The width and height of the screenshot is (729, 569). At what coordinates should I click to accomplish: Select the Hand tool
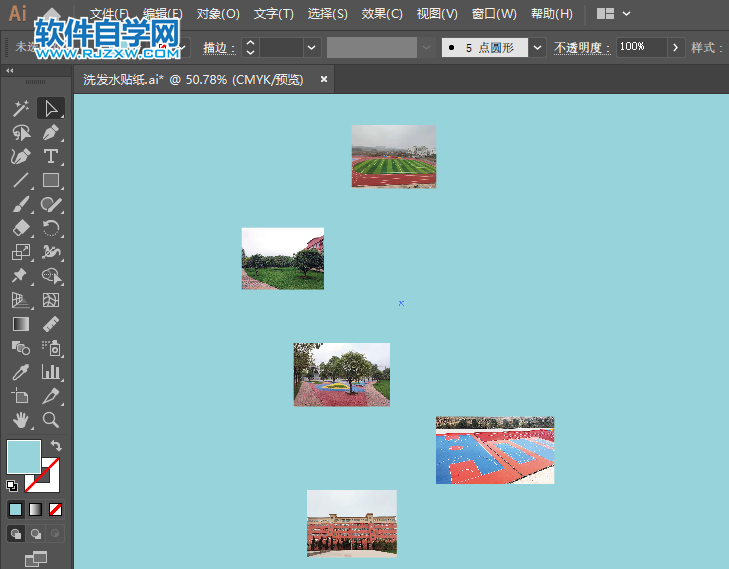click(x=21, y=420)
